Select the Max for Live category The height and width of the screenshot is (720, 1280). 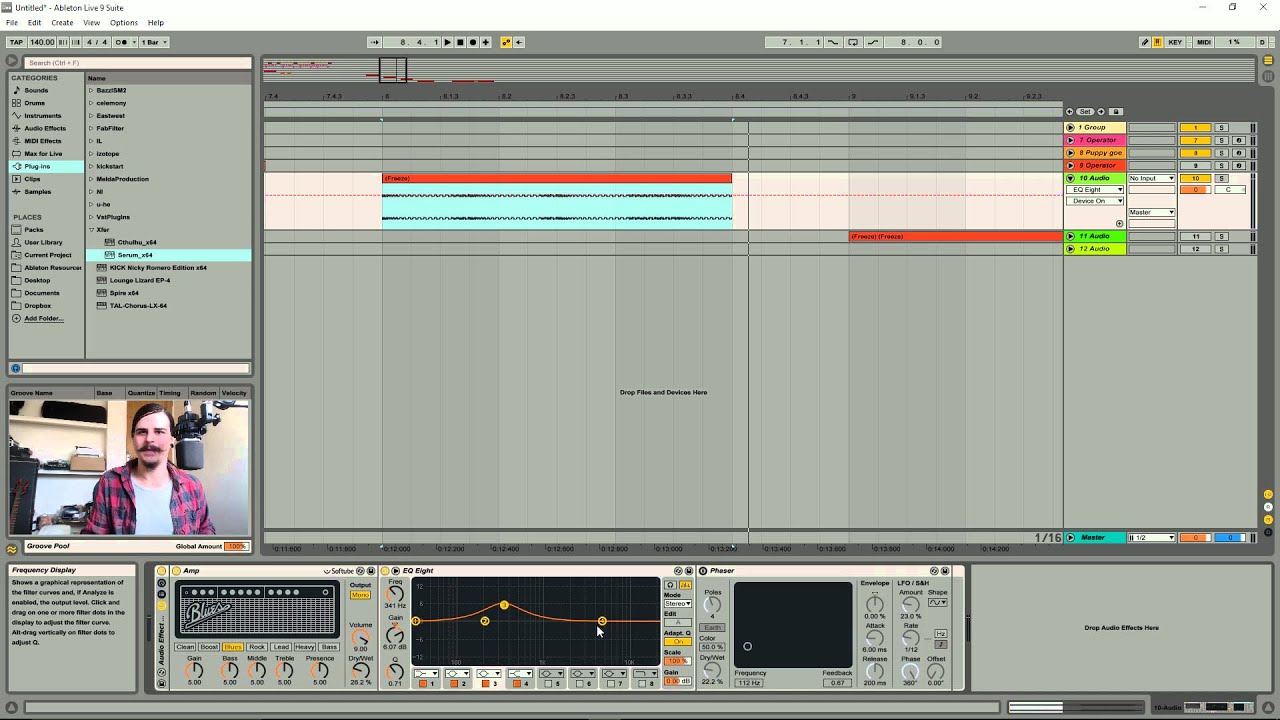(x=43, y=153)
